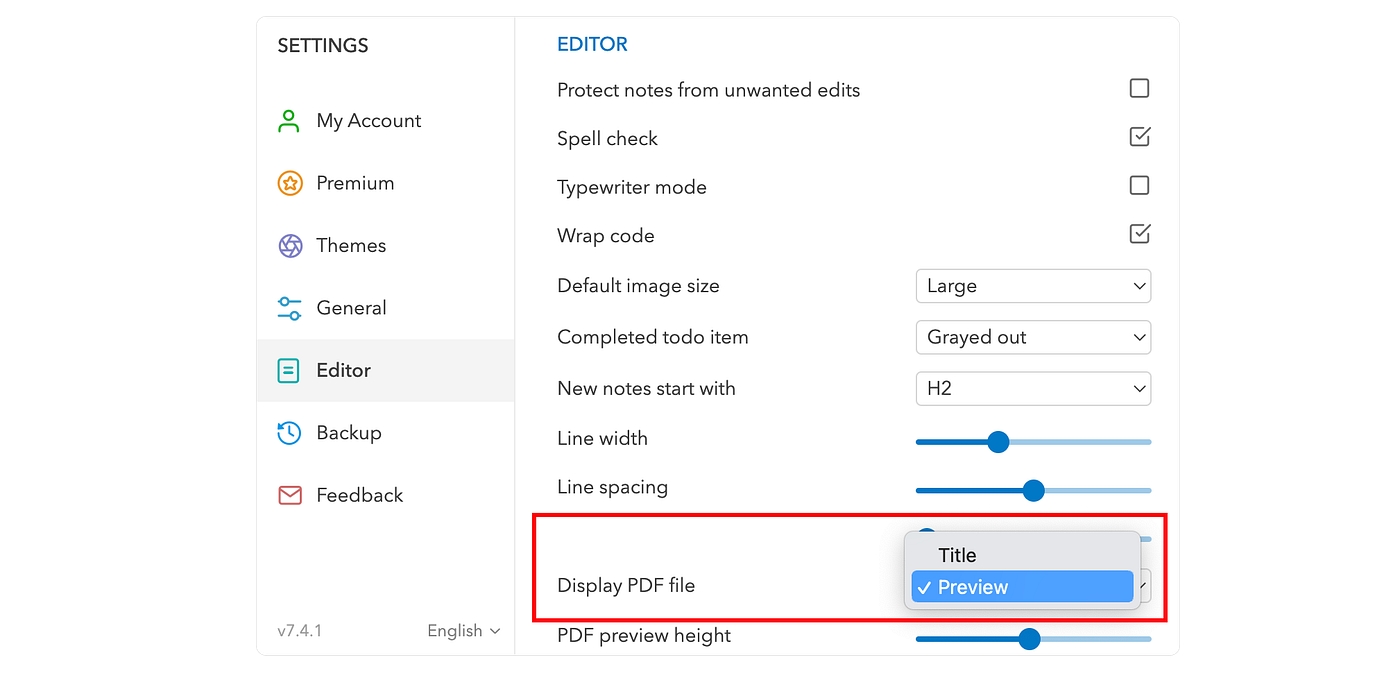This screenshot has height=676, width=1400.
Task: Click the My Account person icon
Action: tap(289, 121)
